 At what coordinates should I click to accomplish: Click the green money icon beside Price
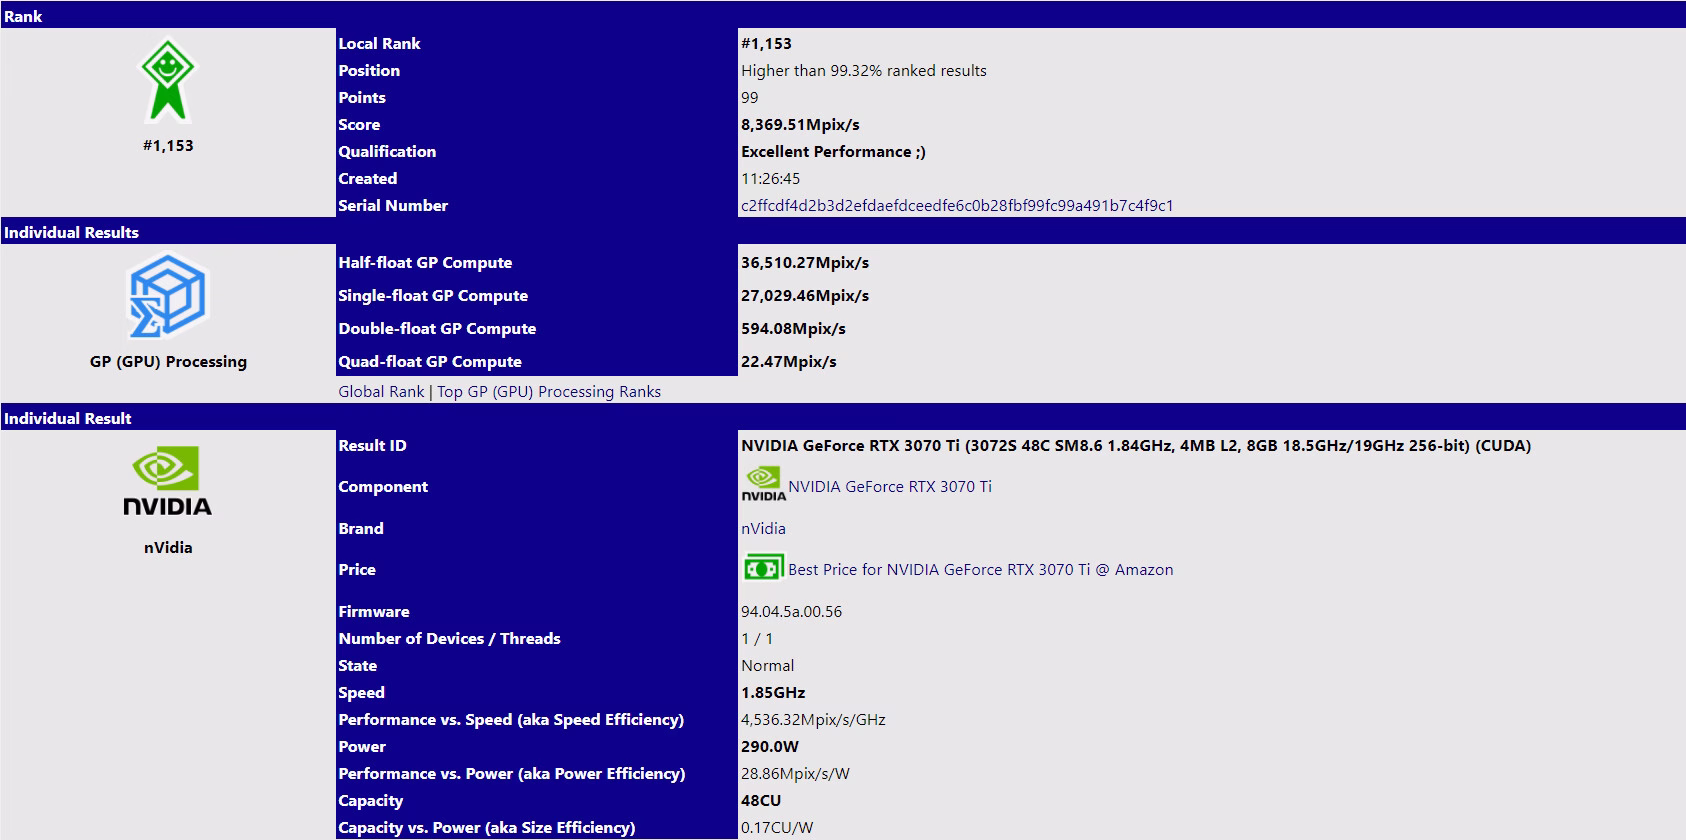[763, 568]
